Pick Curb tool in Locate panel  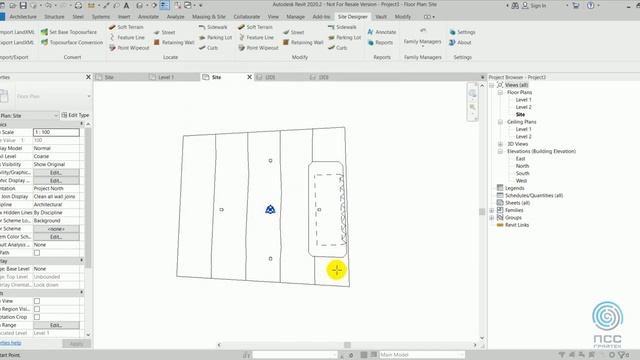click(x=208, y=48)
